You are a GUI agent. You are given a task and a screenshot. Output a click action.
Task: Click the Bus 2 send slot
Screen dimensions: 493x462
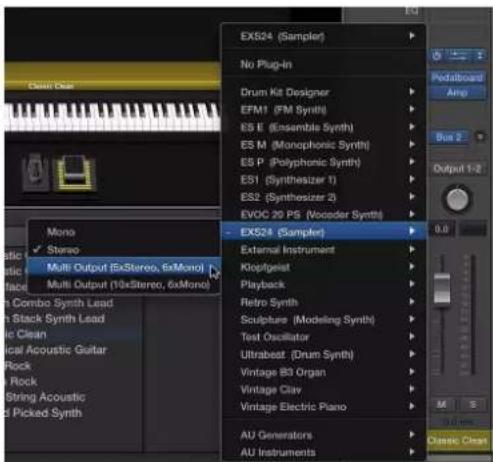(449, 137)
